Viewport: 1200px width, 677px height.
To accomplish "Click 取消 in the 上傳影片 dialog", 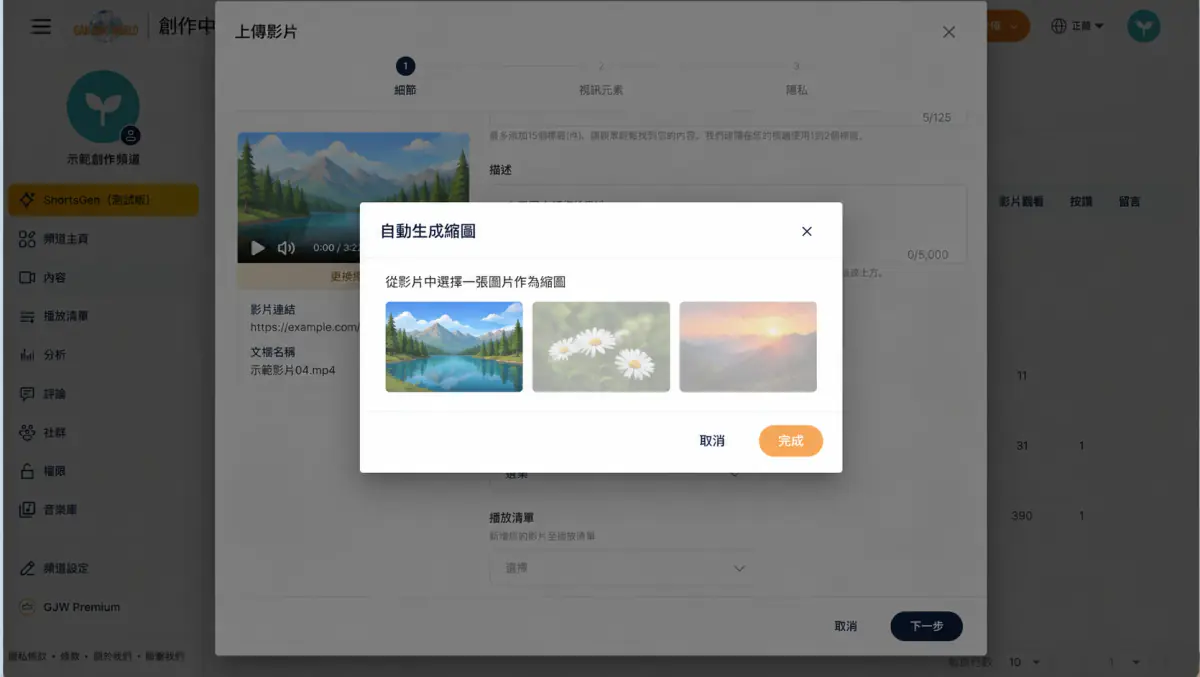I will coord(845,626).
